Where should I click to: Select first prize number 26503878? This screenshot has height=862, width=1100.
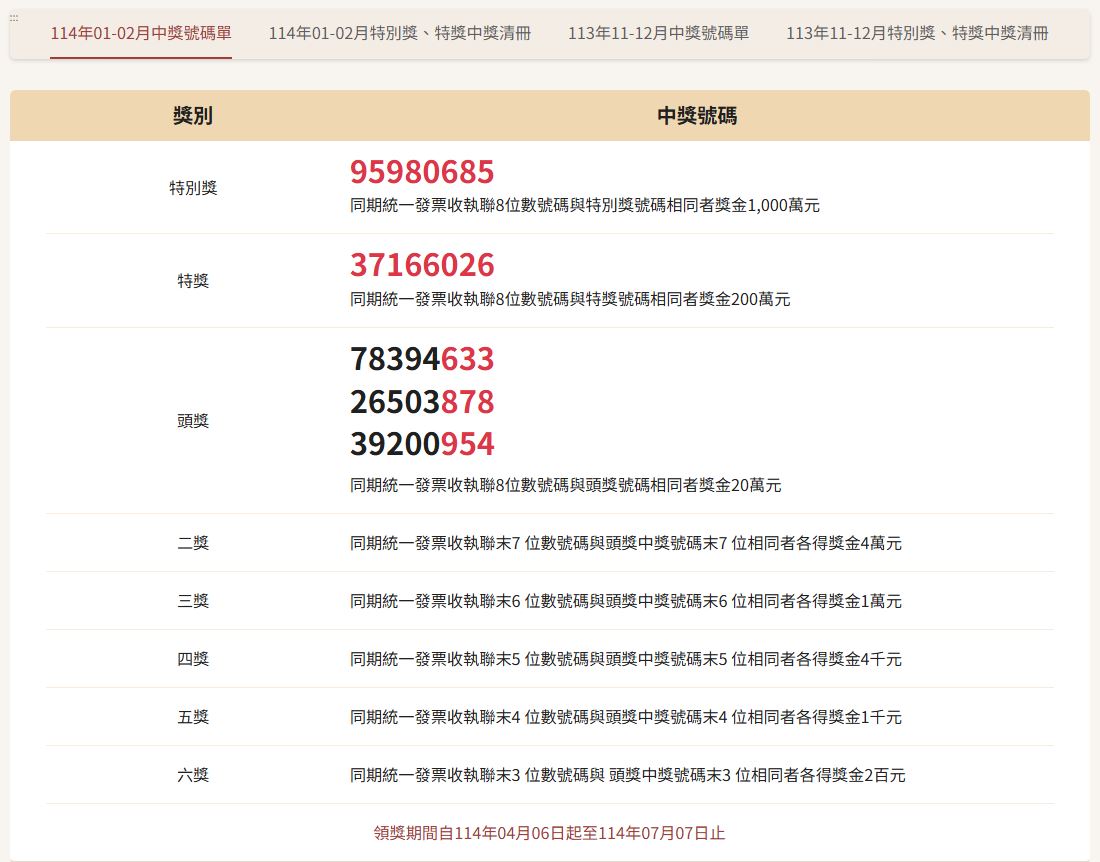pyautogui.click(x=422, y=402)
